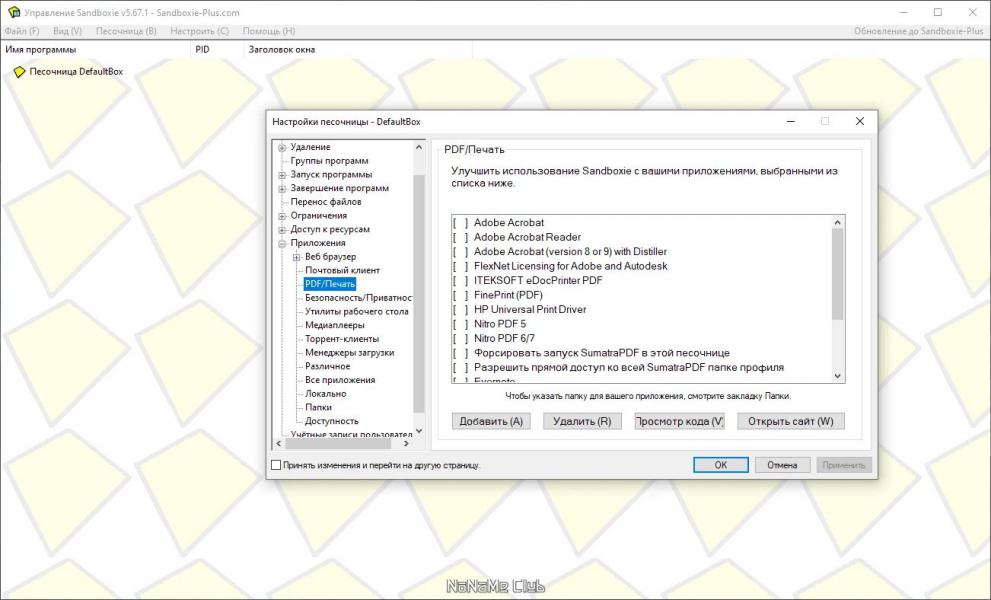
Task: Select Почтовый клиент in the tree
Action: coord(343,271)
